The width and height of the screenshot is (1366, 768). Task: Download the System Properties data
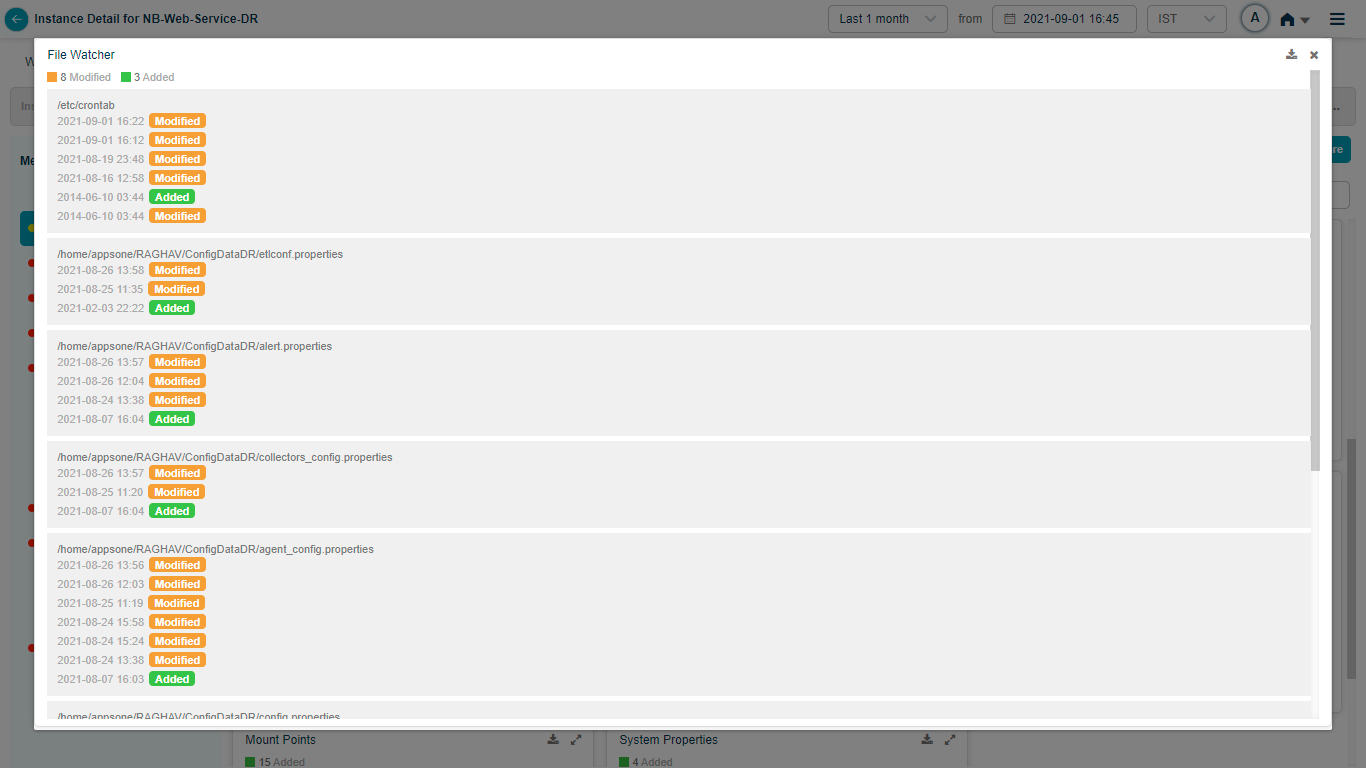[927, 740]
